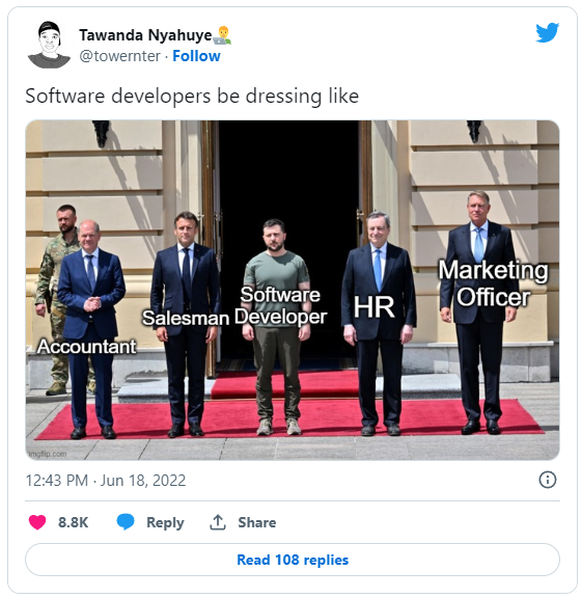This screenshot has height=598, width=582.
Task: Click the technologist emoji beside the name
Action: (x=223, y=35)
